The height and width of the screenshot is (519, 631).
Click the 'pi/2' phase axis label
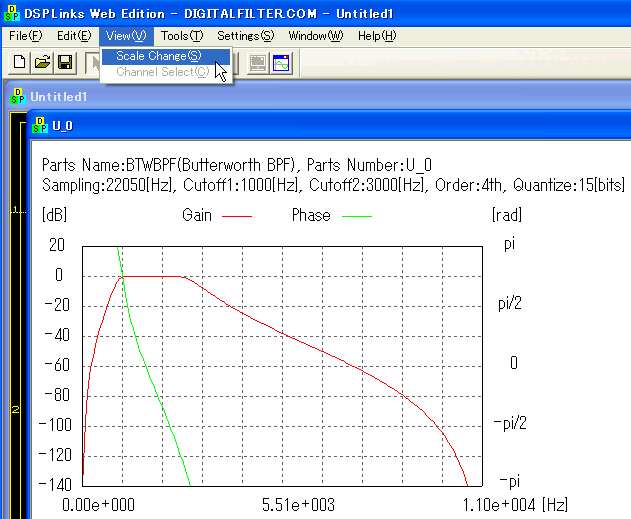tap(510, 303)
